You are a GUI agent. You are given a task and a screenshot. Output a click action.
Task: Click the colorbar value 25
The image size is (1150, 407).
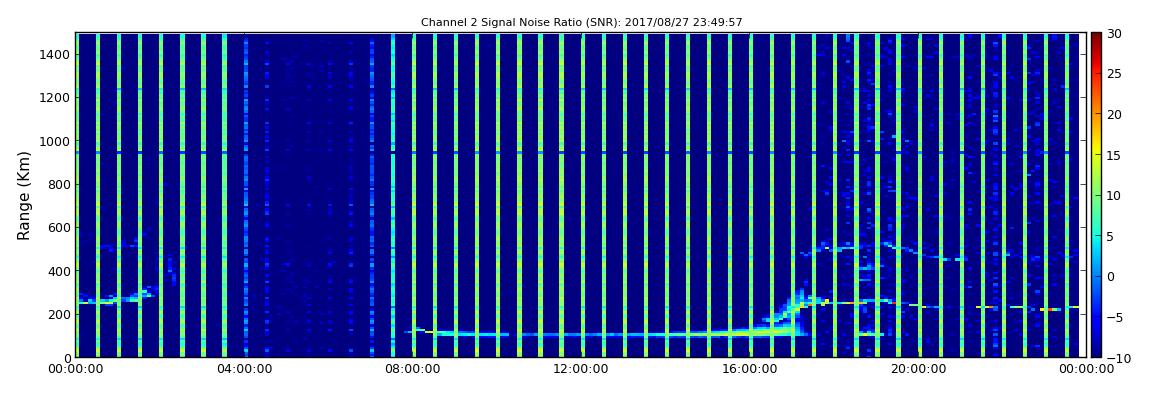(1114, 73)
